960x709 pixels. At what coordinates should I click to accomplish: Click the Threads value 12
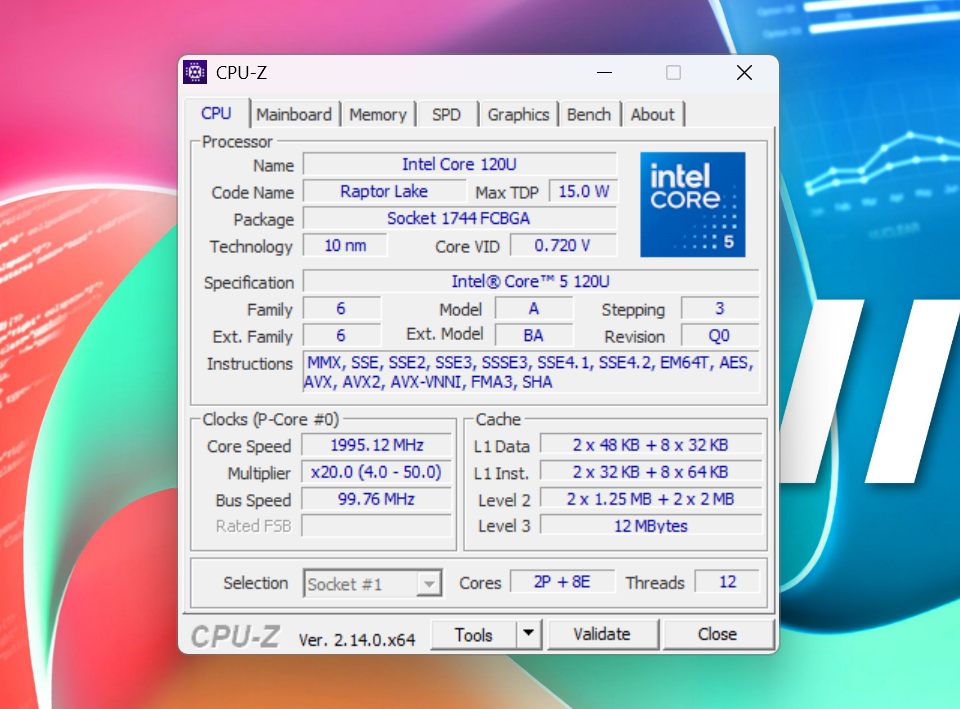pyautogui.click(x=727, y=582)
